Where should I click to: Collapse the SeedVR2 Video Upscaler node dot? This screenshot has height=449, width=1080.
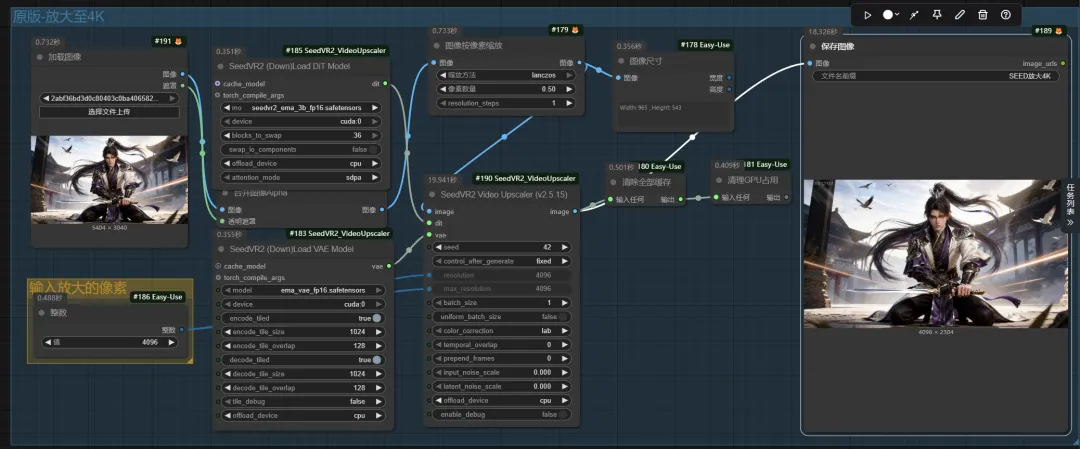click(433, 195)
